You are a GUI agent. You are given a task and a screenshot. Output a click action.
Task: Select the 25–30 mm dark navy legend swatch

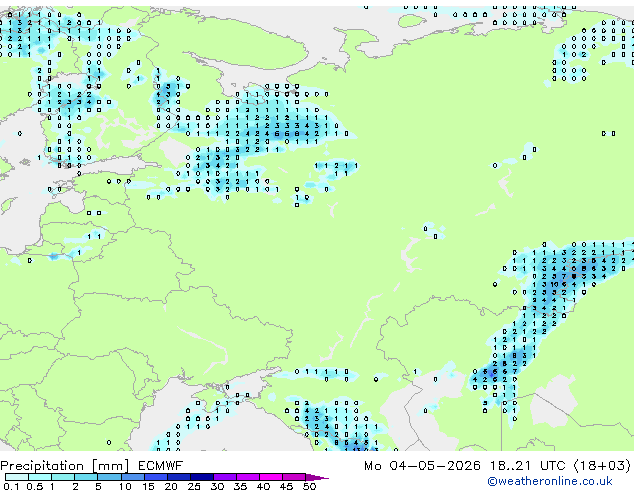(202, 477)
